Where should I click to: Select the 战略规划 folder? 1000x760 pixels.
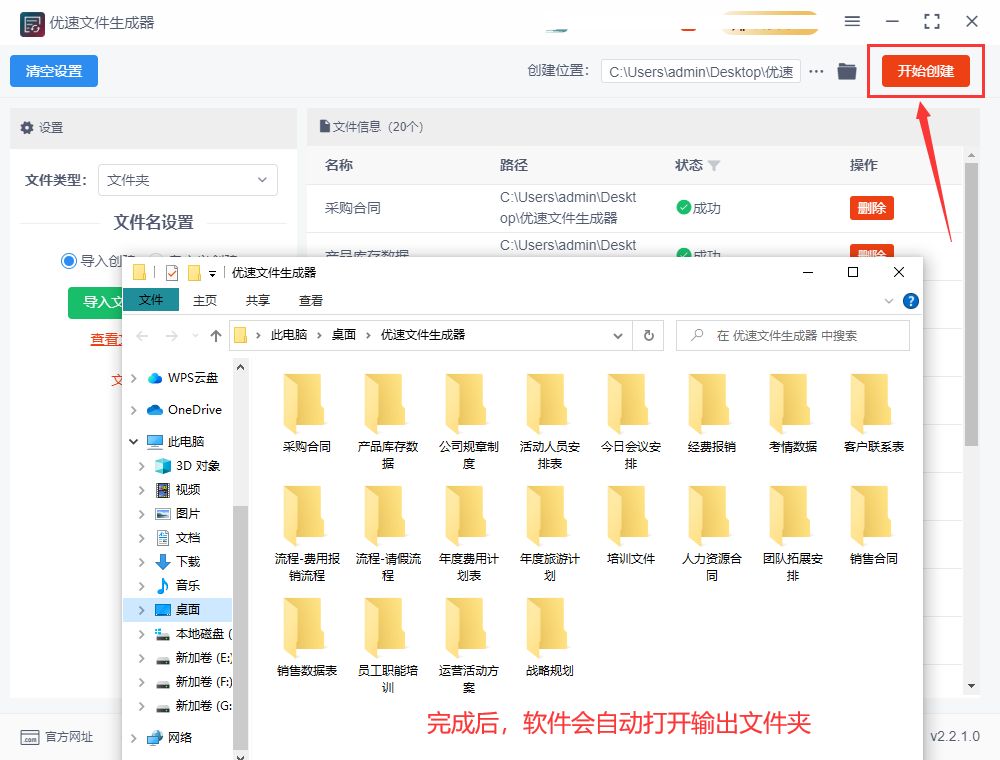(x=550, y=637)
